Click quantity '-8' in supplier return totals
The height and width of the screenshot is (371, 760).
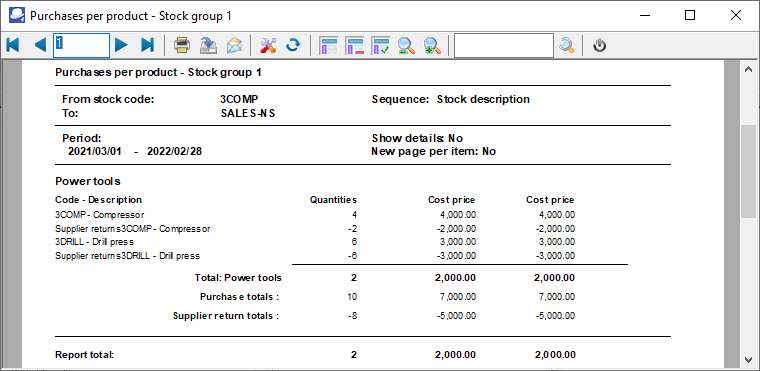(x=352, y=316)
